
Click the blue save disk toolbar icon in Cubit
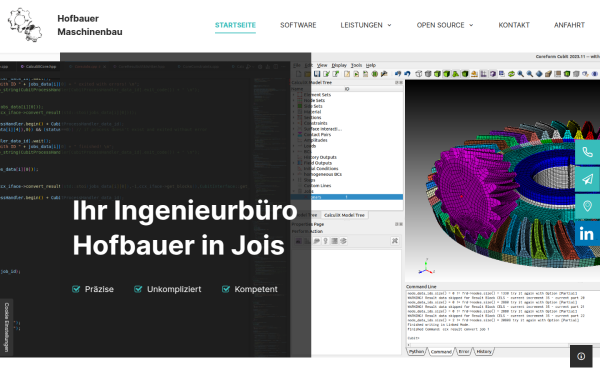317,74
